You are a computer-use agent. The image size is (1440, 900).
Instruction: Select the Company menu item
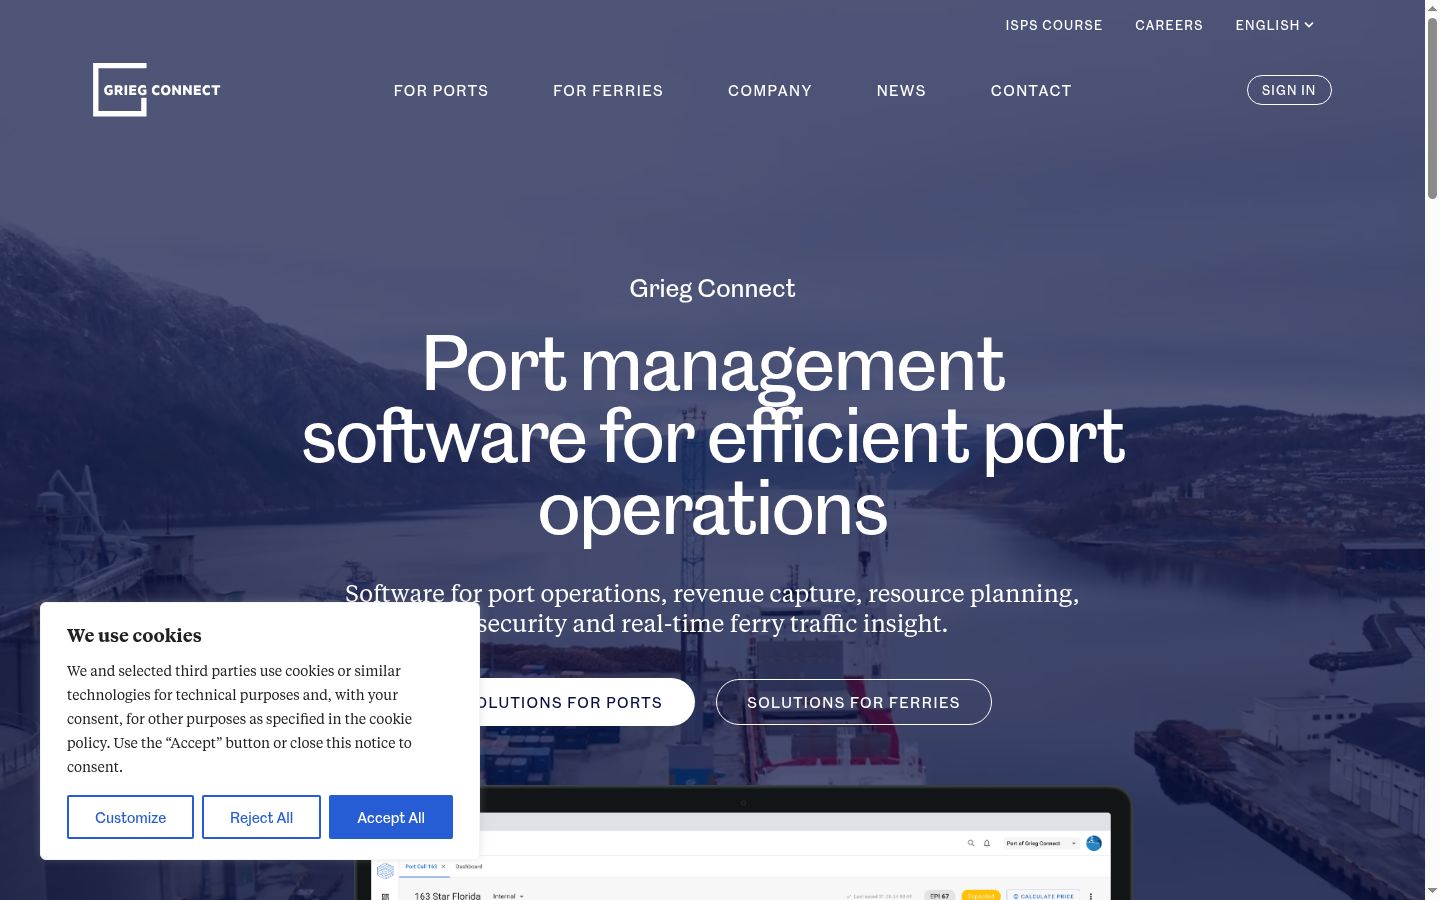[x=770, y=91]
